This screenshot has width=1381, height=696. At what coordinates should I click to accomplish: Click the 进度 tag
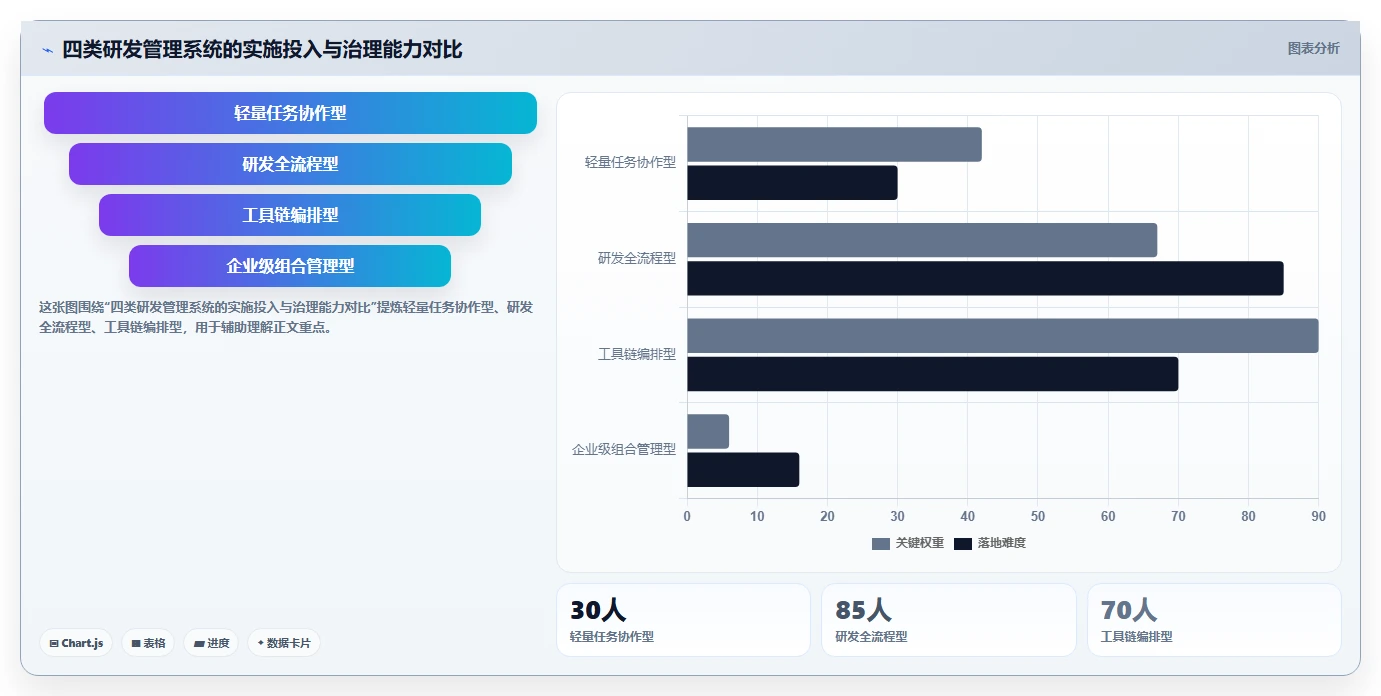click(x=211, y=643)
